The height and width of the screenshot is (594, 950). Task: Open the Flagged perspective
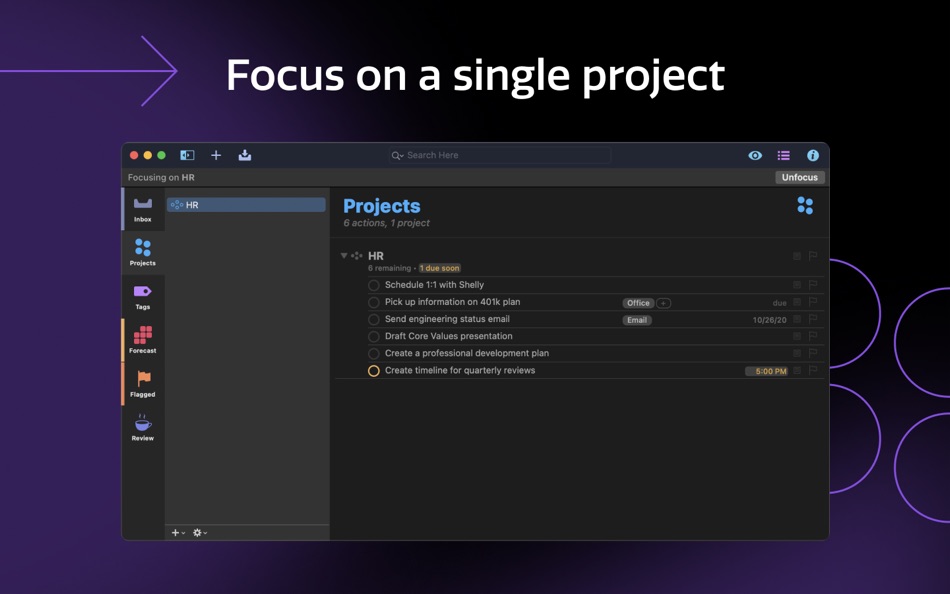point(143,384)
